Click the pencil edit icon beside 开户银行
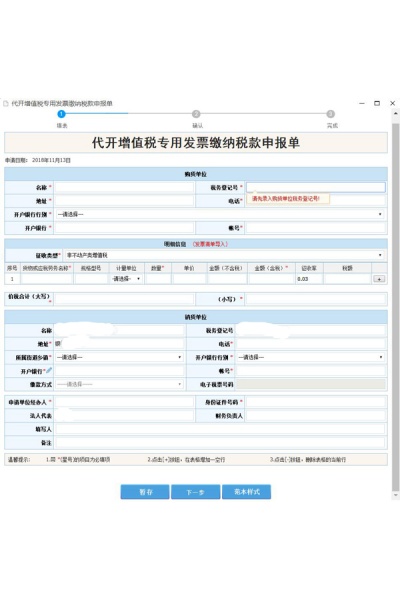 (49, 370)
